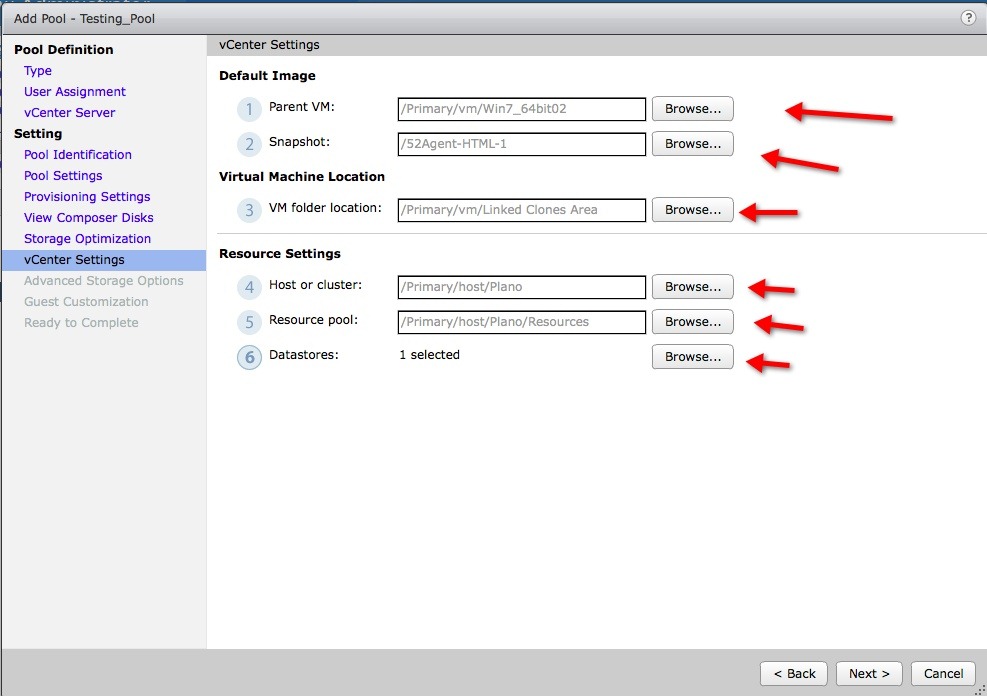Browse for Host or cluster
This screenshot has width=987, height=696.
[x=692, y=287]
